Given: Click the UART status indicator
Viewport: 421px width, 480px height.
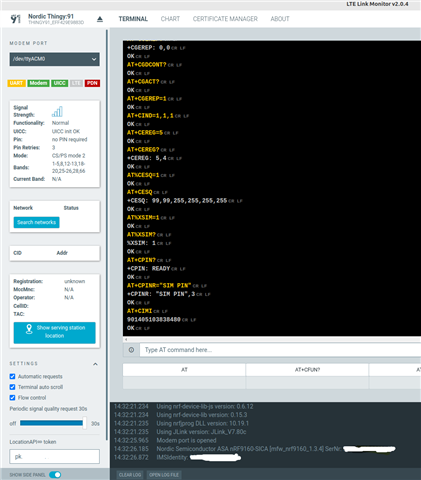Looking at the screenshot, I should (x=16, y=83).
